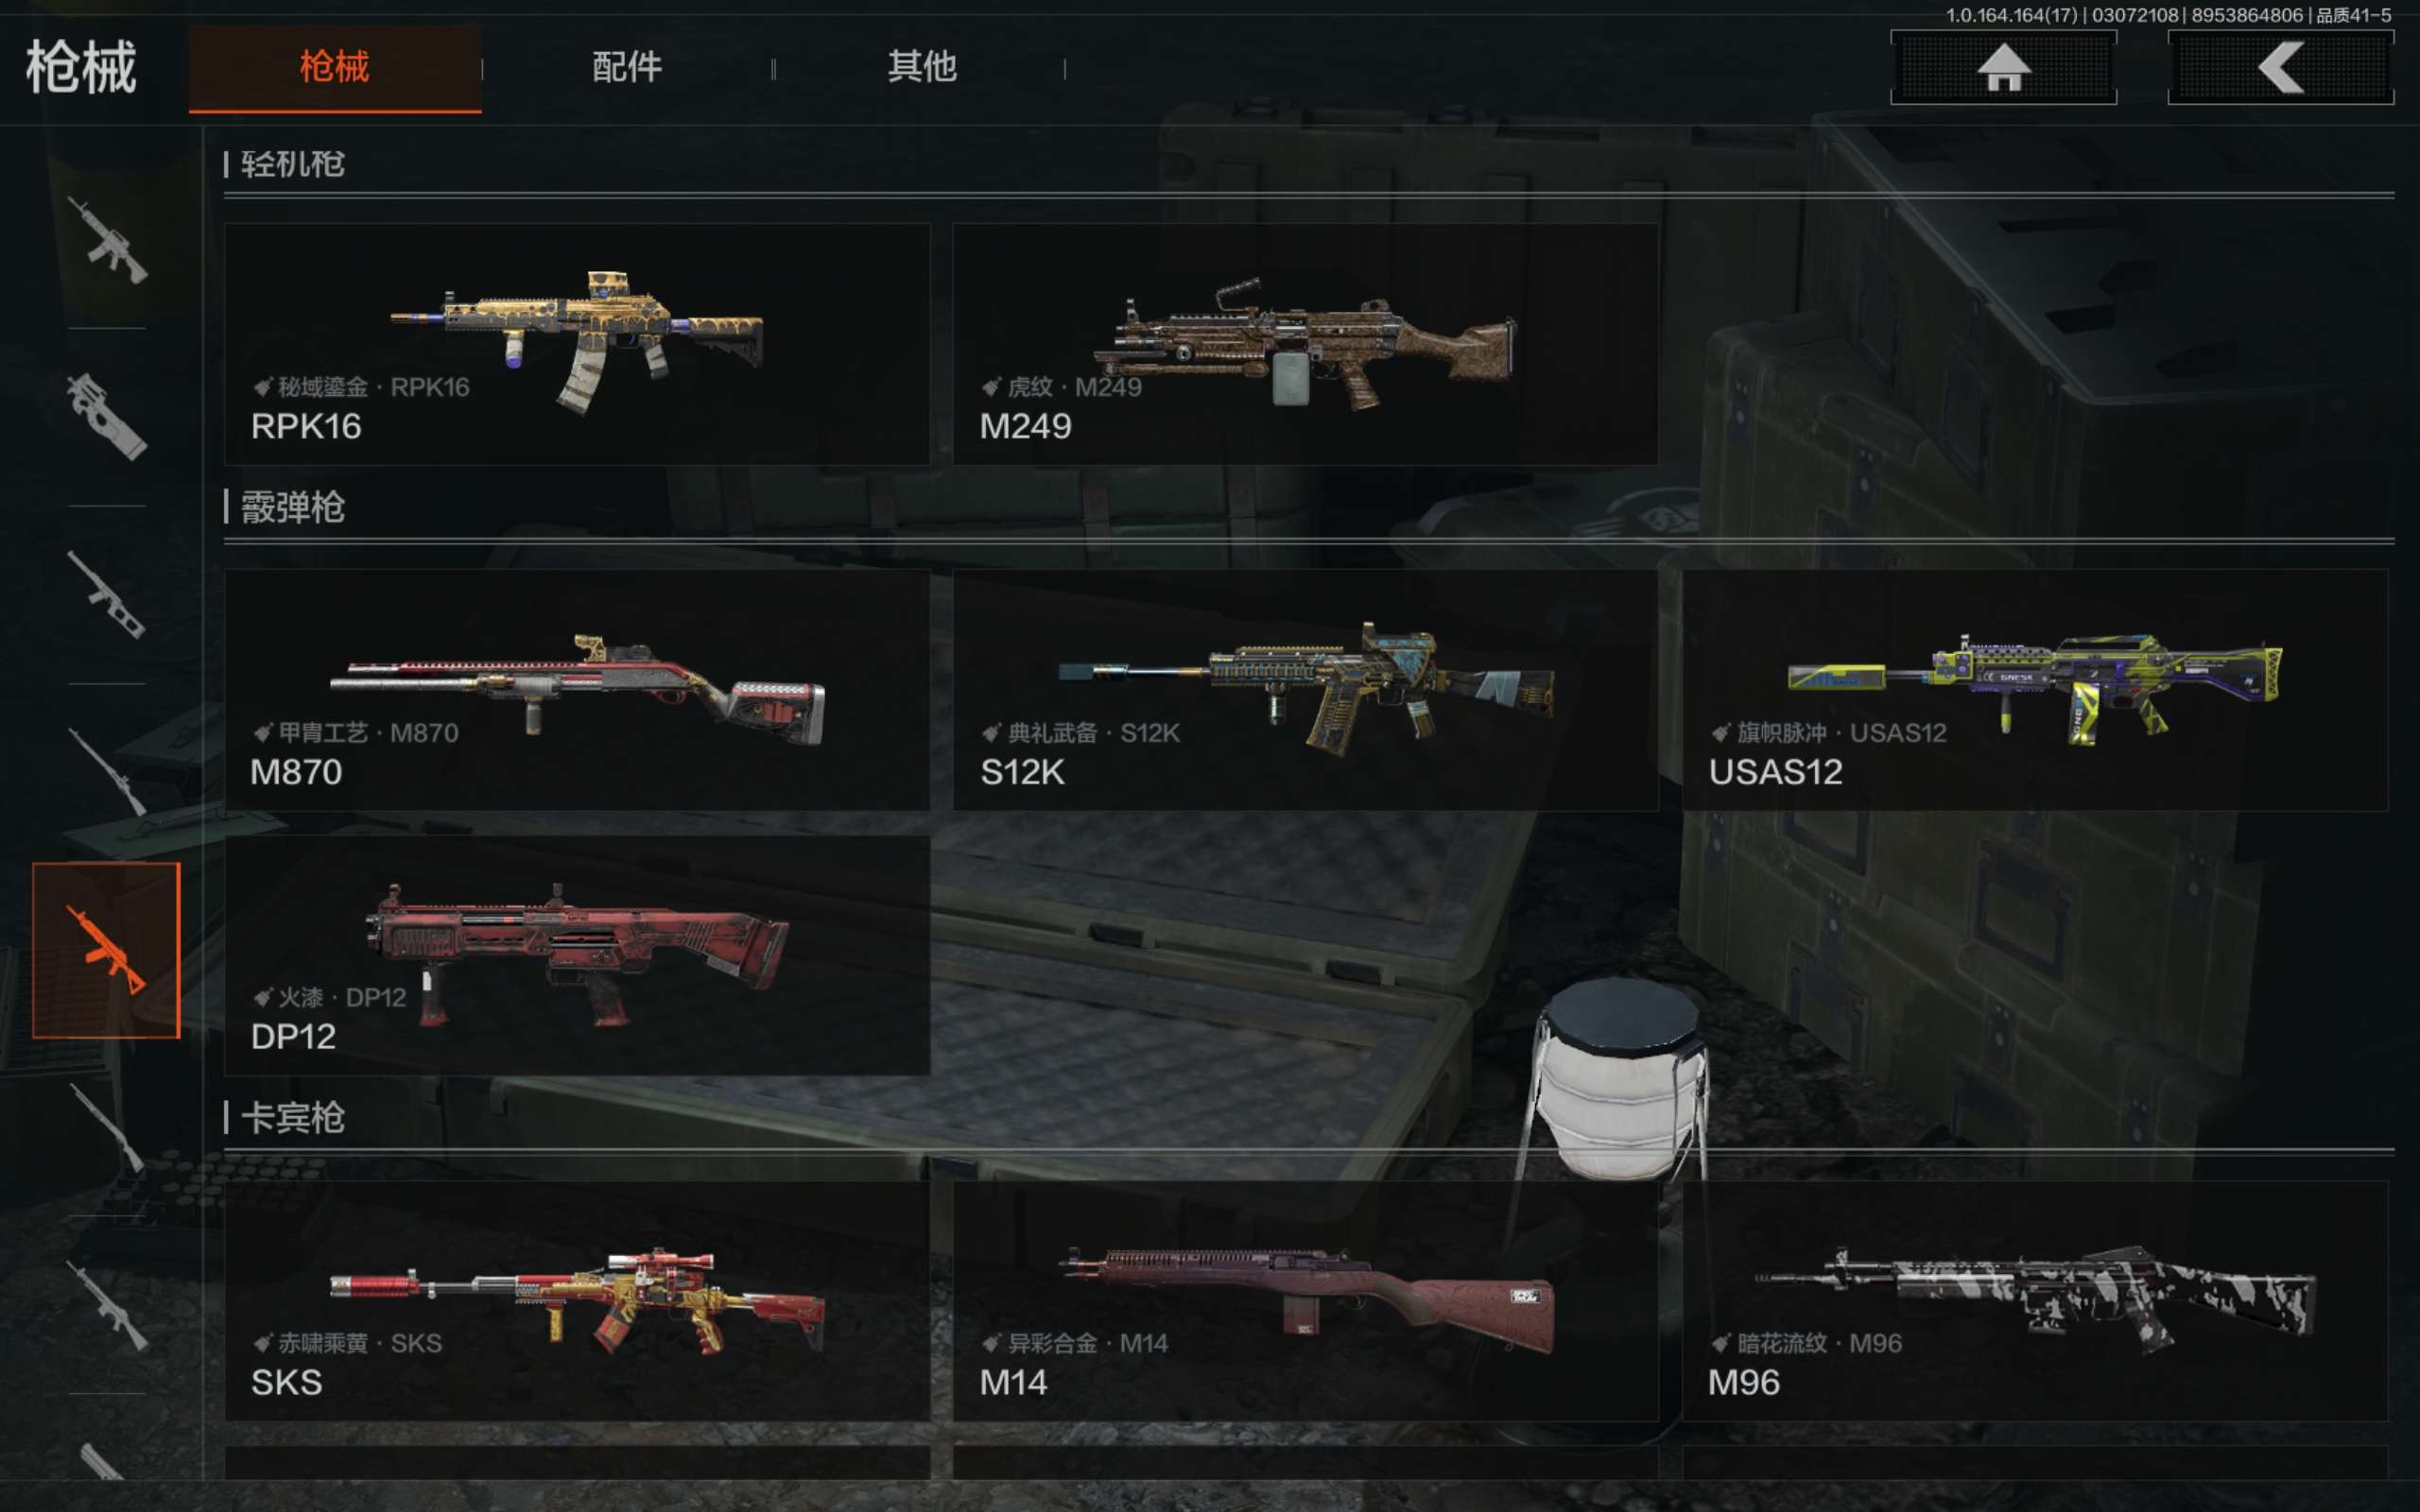The height and width of the screenshot is (1512, 2420).
Task: Go back using the left arrow icon
Action: tap(2280, 68)
